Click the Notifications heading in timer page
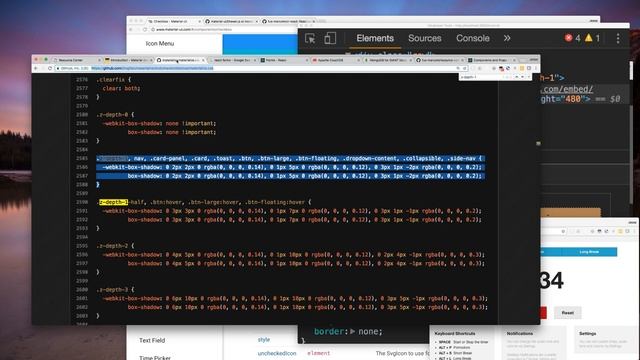Viewport: 640px width, 360px height. [520, 333]
